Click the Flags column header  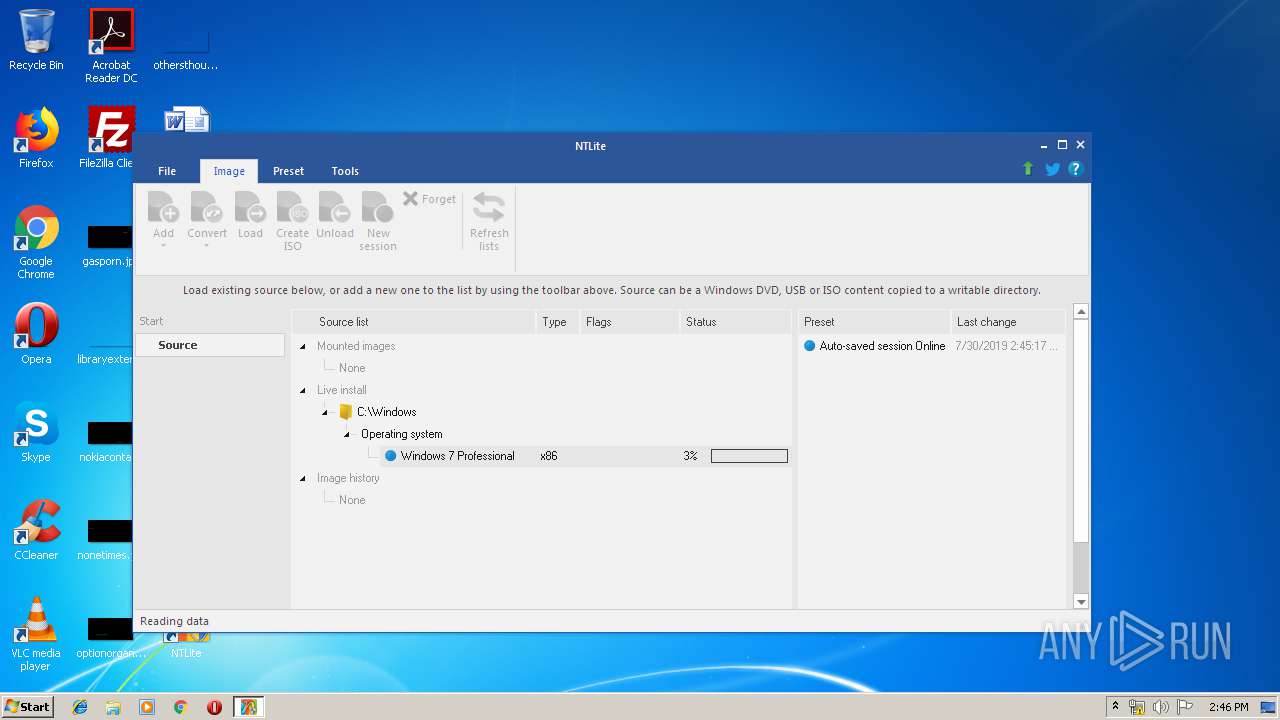629,322
